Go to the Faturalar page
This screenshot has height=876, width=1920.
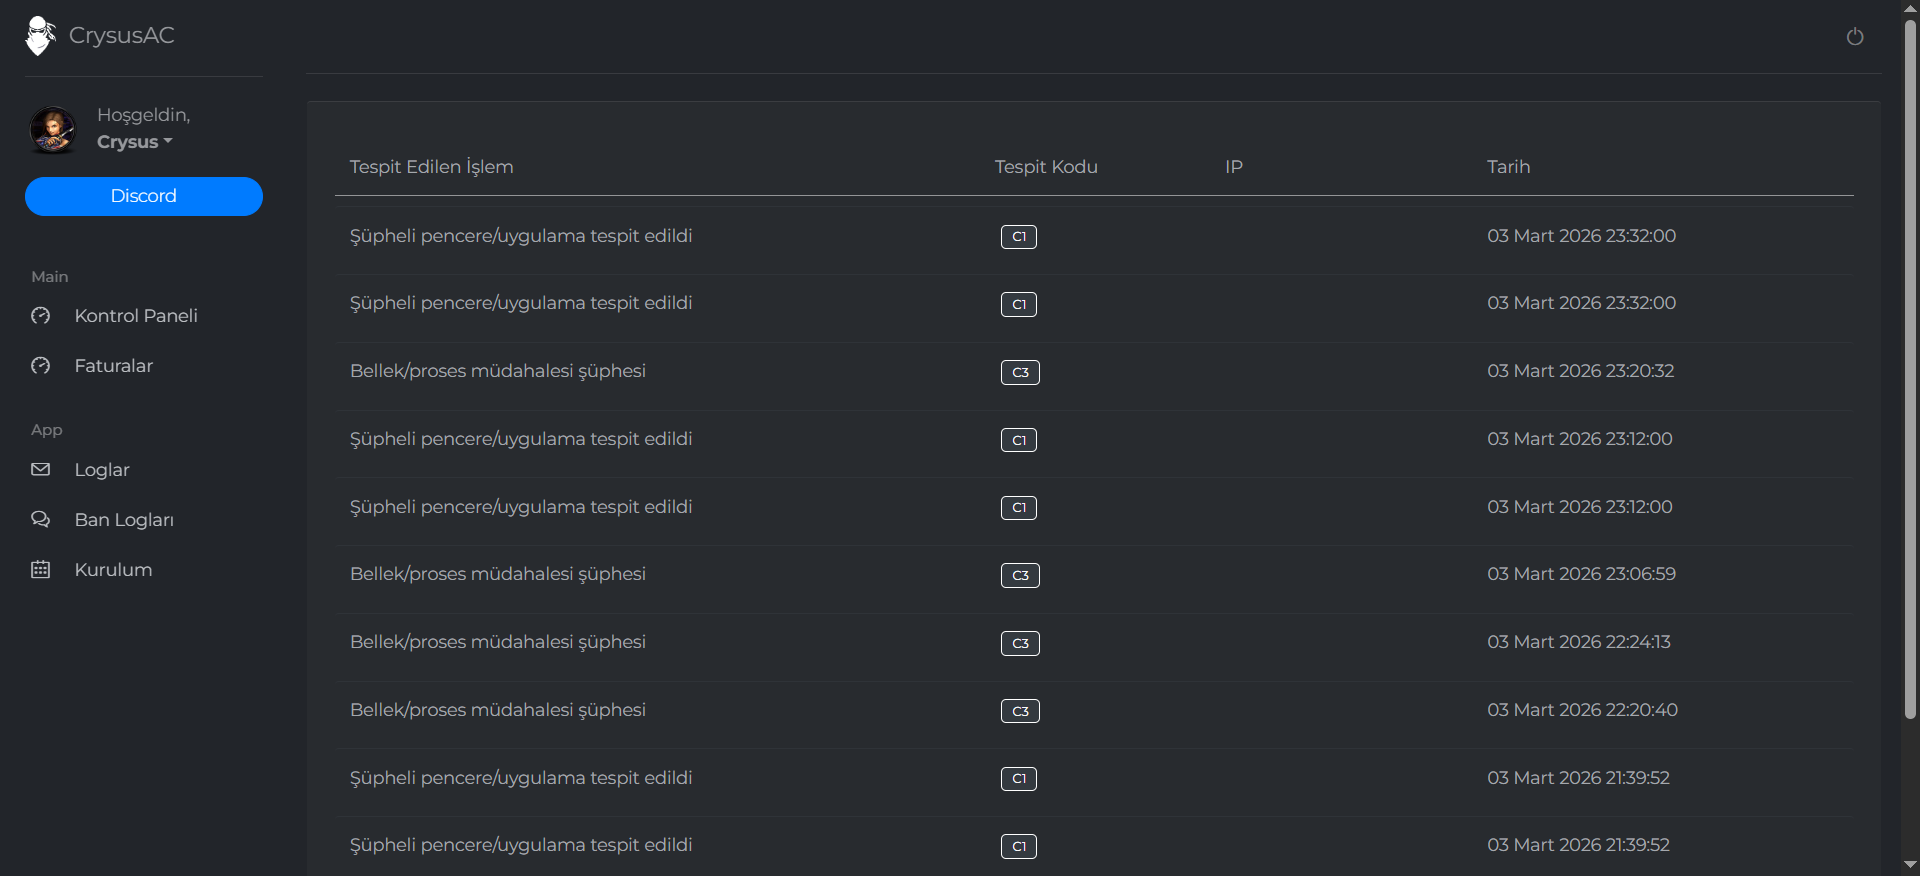coord(114,366)
